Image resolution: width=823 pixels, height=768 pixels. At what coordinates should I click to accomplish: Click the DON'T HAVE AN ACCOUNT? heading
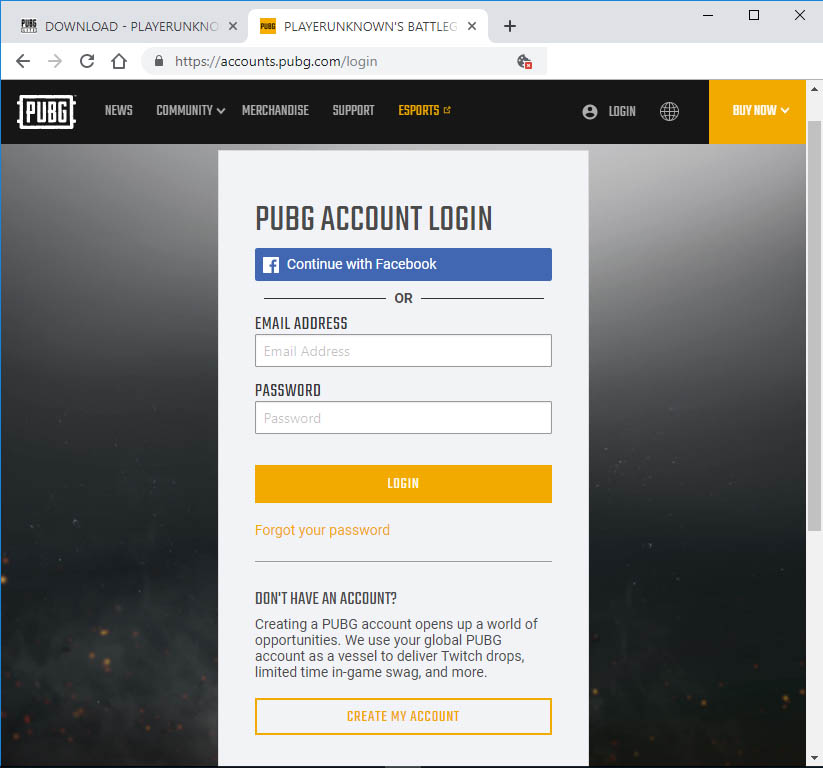326,598
